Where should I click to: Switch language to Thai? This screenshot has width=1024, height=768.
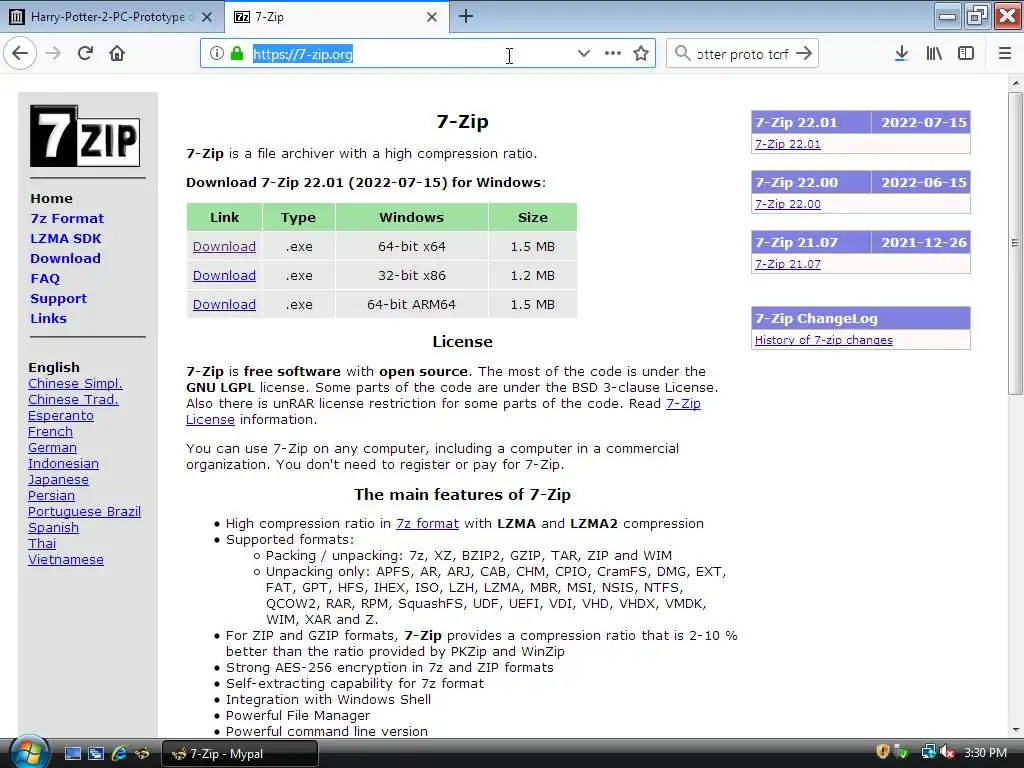coord(42,544)
